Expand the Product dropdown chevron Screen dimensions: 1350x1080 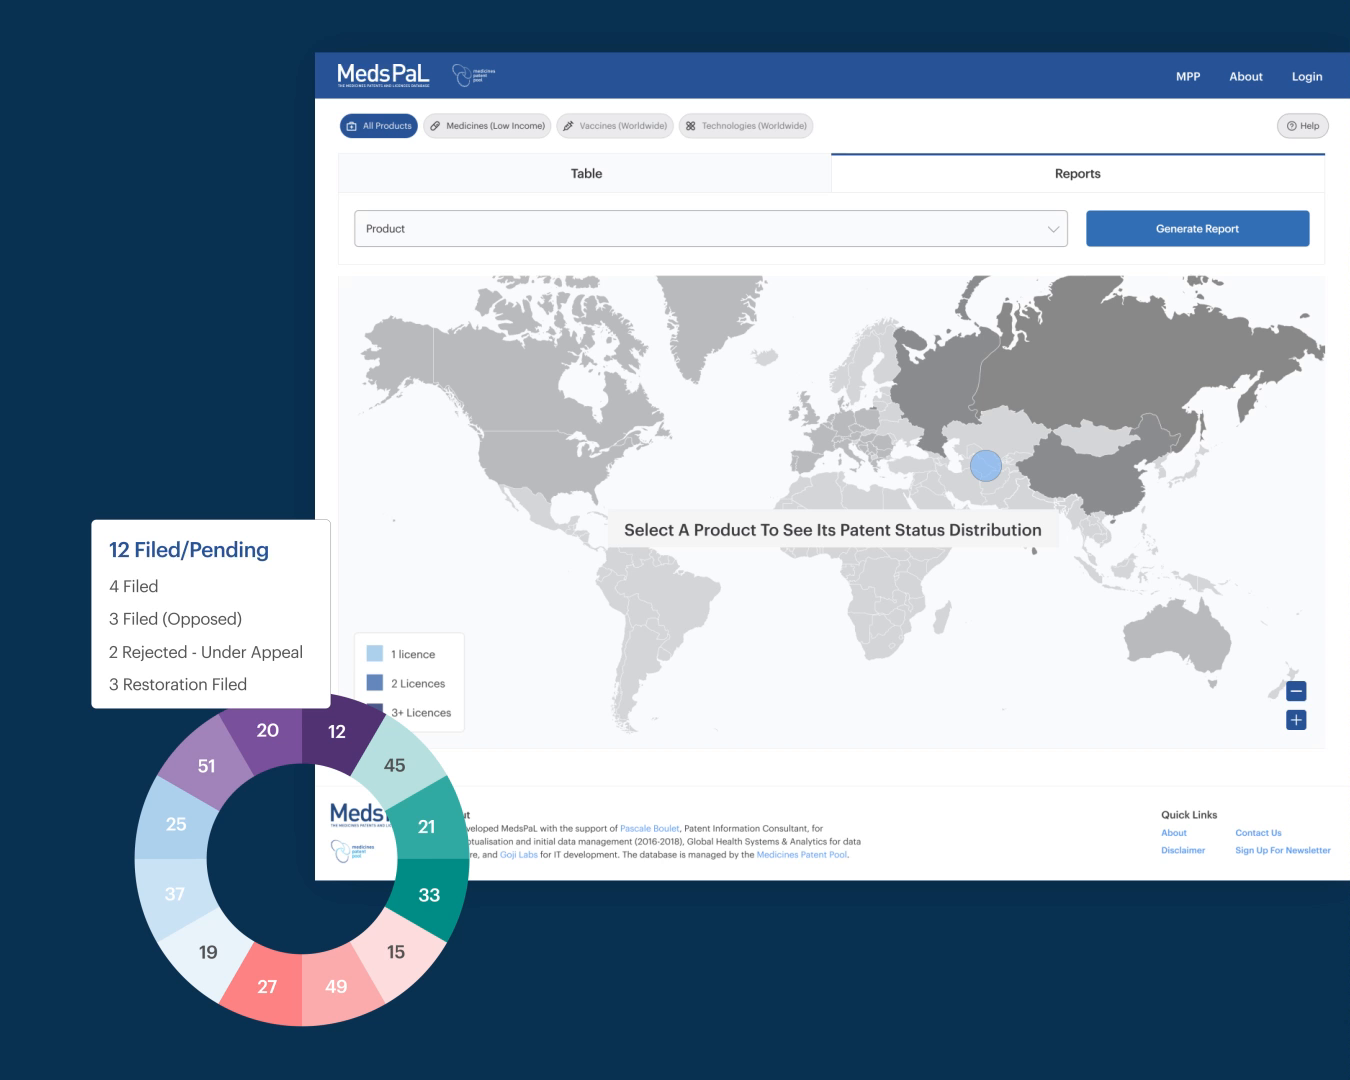[1053, 229]
